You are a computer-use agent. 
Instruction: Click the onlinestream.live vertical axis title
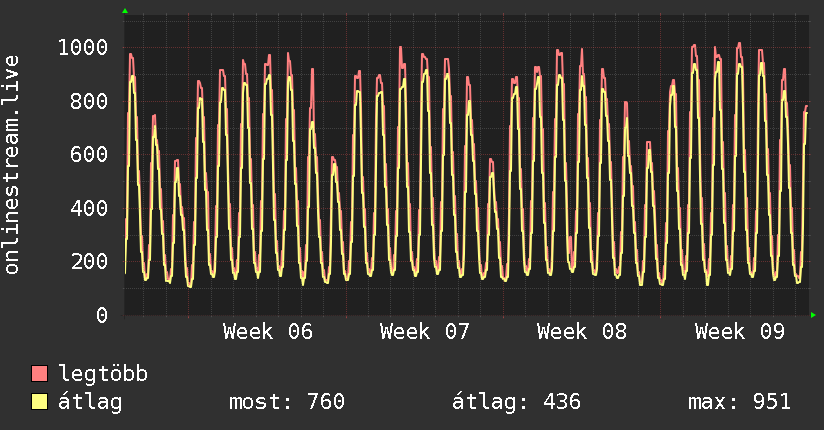coord(12,165)
